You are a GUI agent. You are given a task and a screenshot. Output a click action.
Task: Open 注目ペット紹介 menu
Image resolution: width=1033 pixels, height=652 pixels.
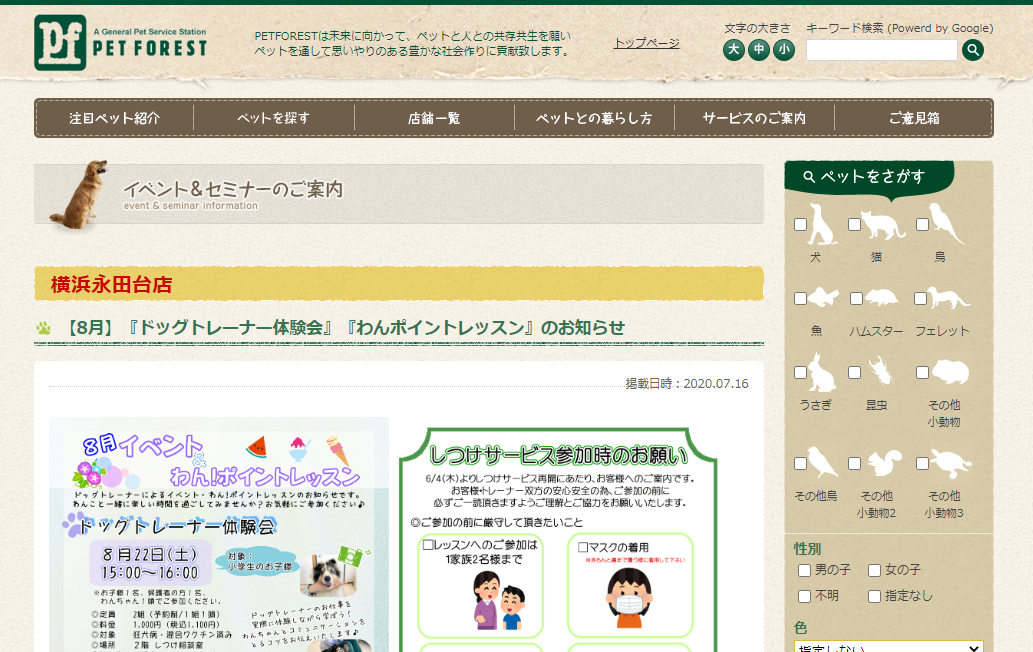[115, 119]
